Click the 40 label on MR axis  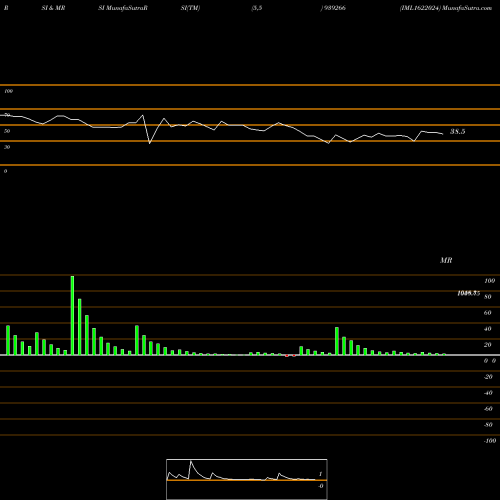click(487, 329)
